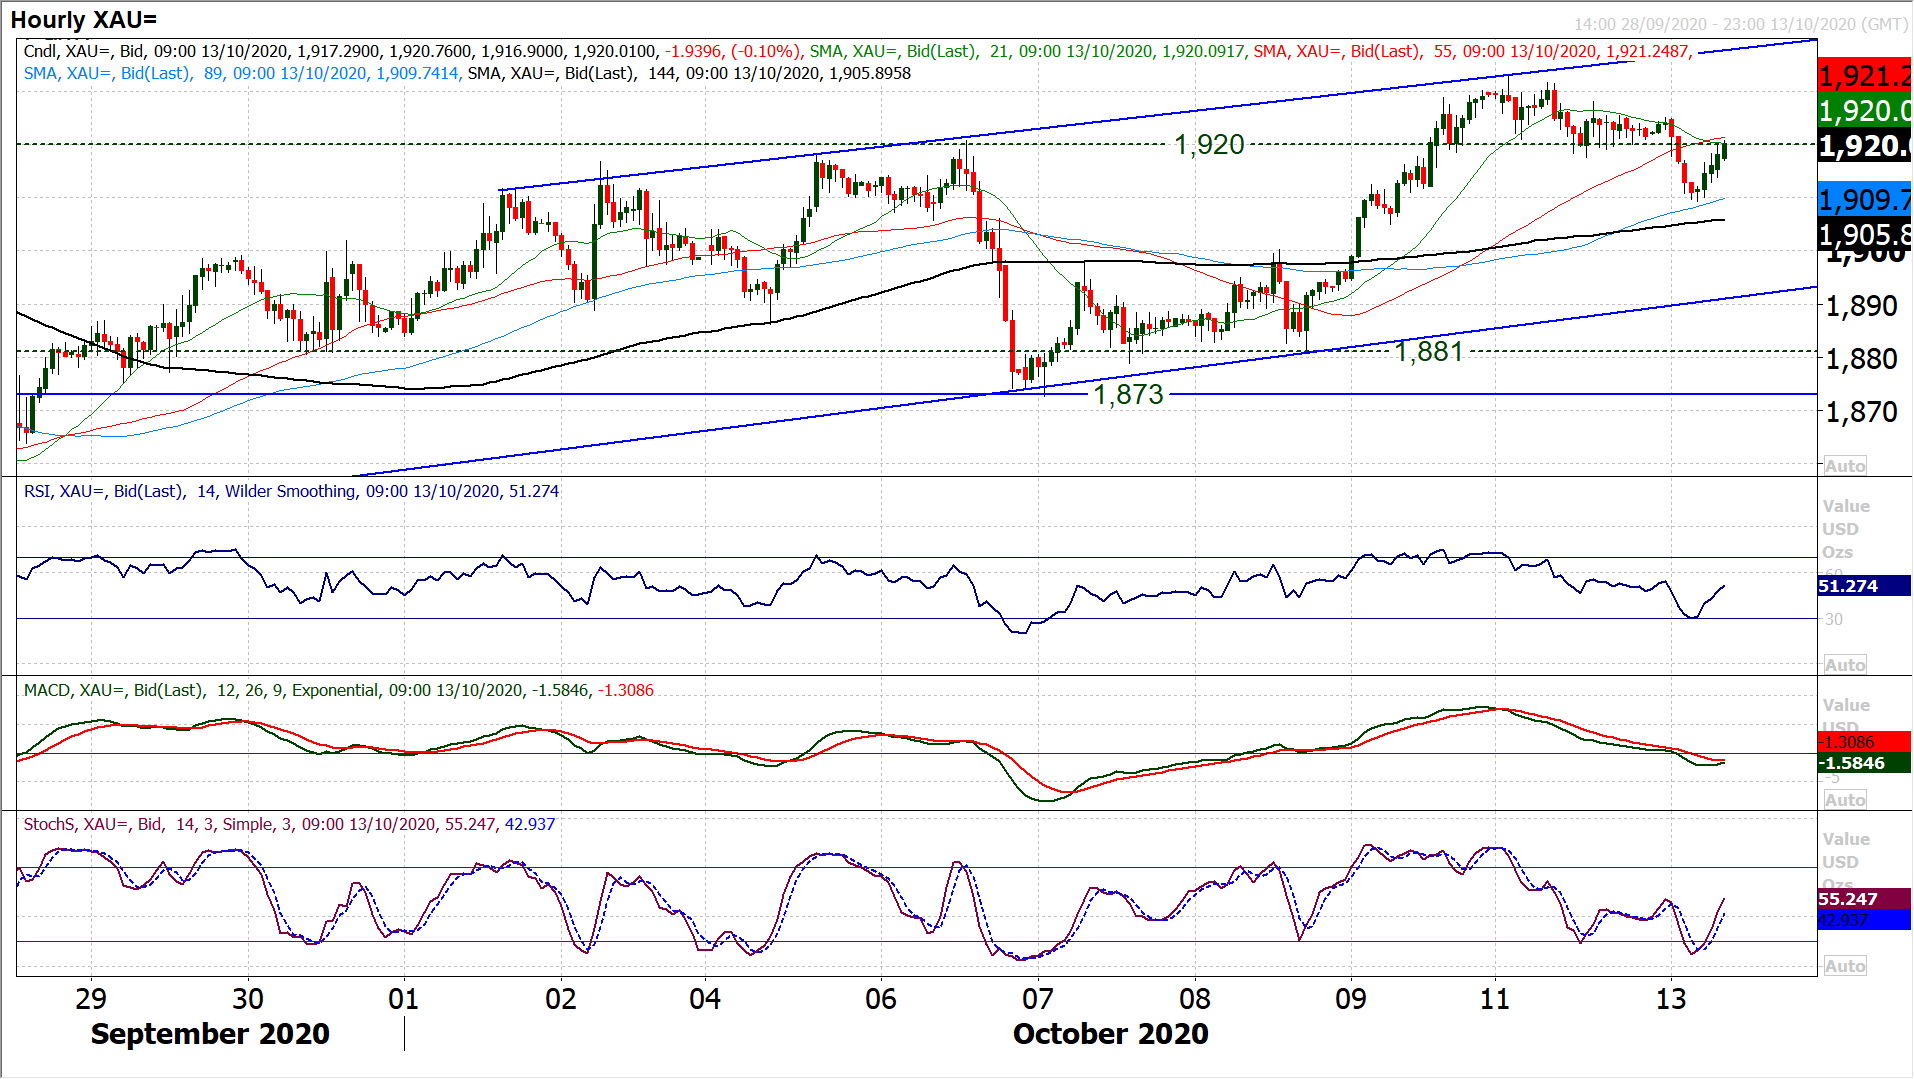Select the blue 1,909.7 SMA 89 price tag
The height and width of the screenshot is (1079, 1914).
click(x=1865, y=200)
